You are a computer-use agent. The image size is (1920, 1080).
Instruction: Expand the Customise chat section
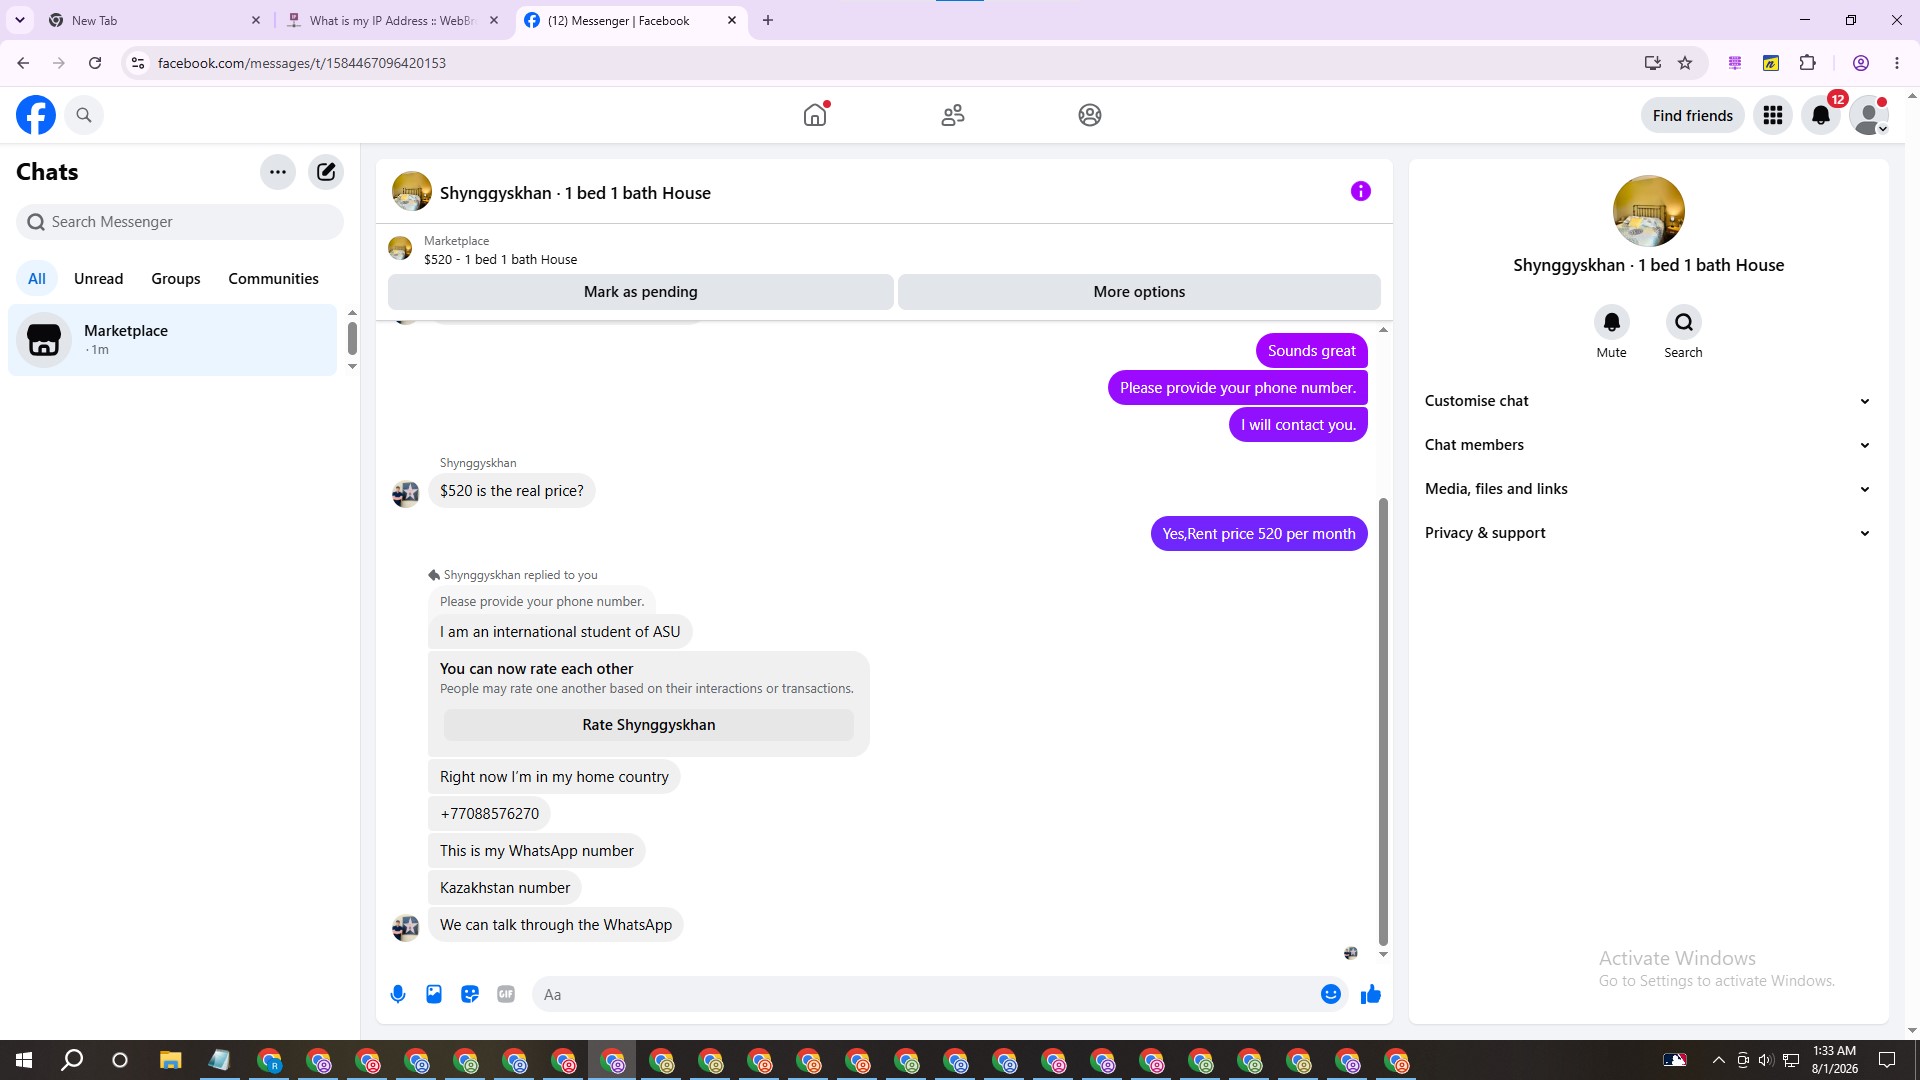click(x=1648, y=401)
